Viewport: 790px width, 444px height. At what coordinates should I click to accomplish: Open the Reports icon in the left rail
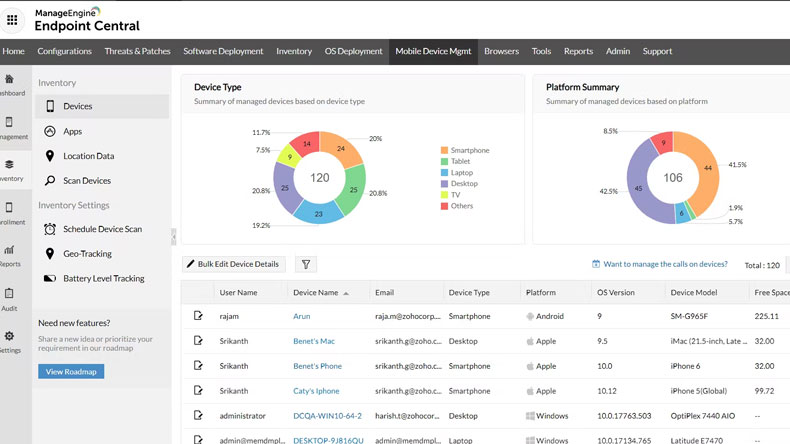(x=10, y=250)
